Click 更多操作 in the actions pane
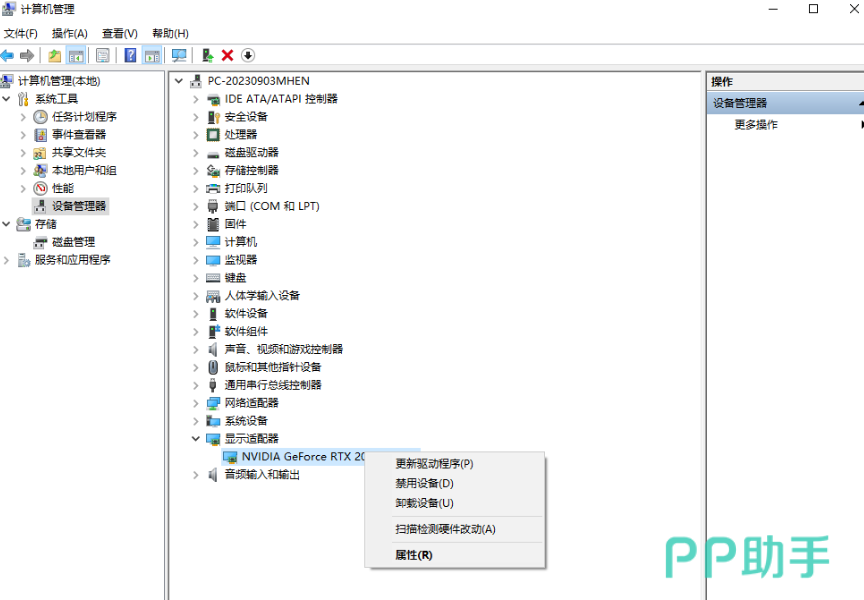The width and height of the screenshot is (864, 600). click(x=756, y=125)
